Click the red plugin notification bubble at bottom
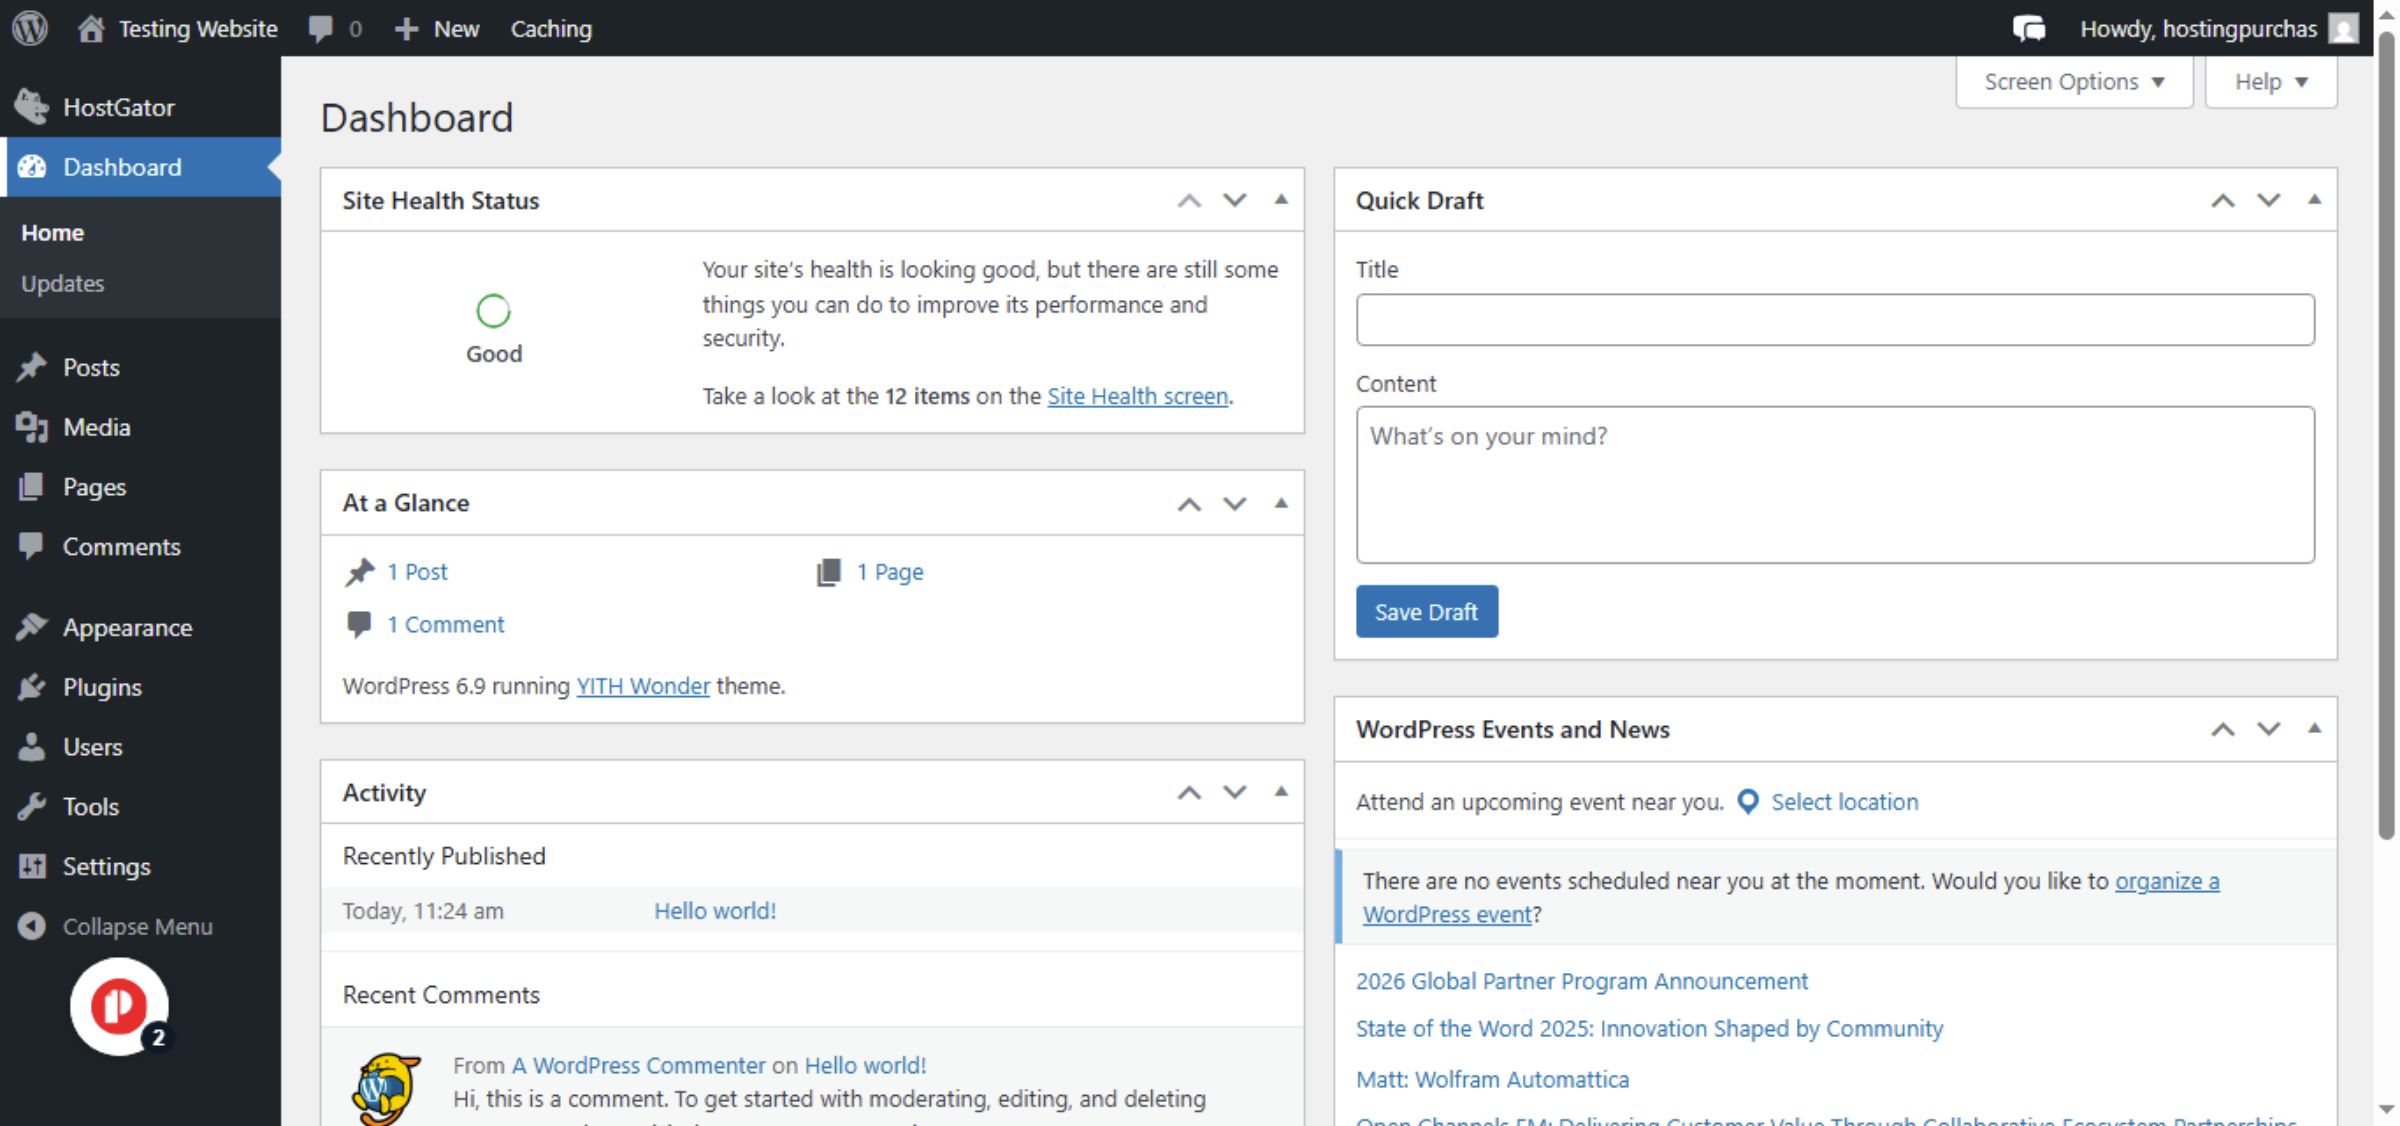Screen dimensions: 2400x1126 coord(119,1007)
